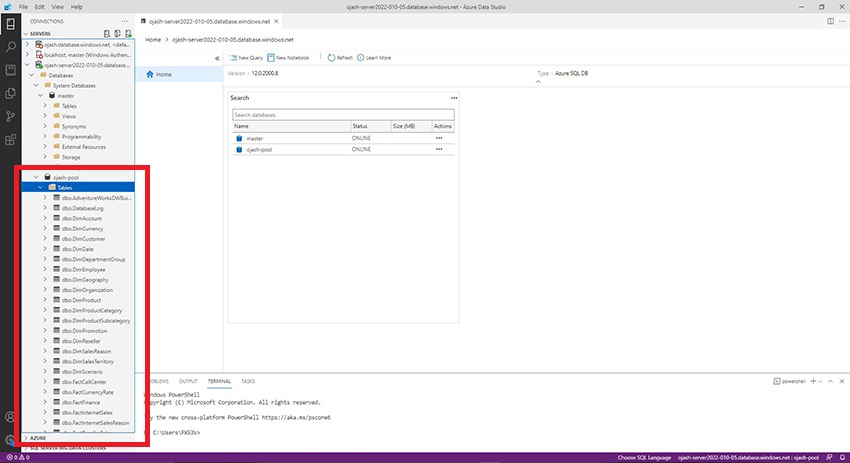The image size is (850, 463).
Task: Open the View menu
Action: [57, 7]
